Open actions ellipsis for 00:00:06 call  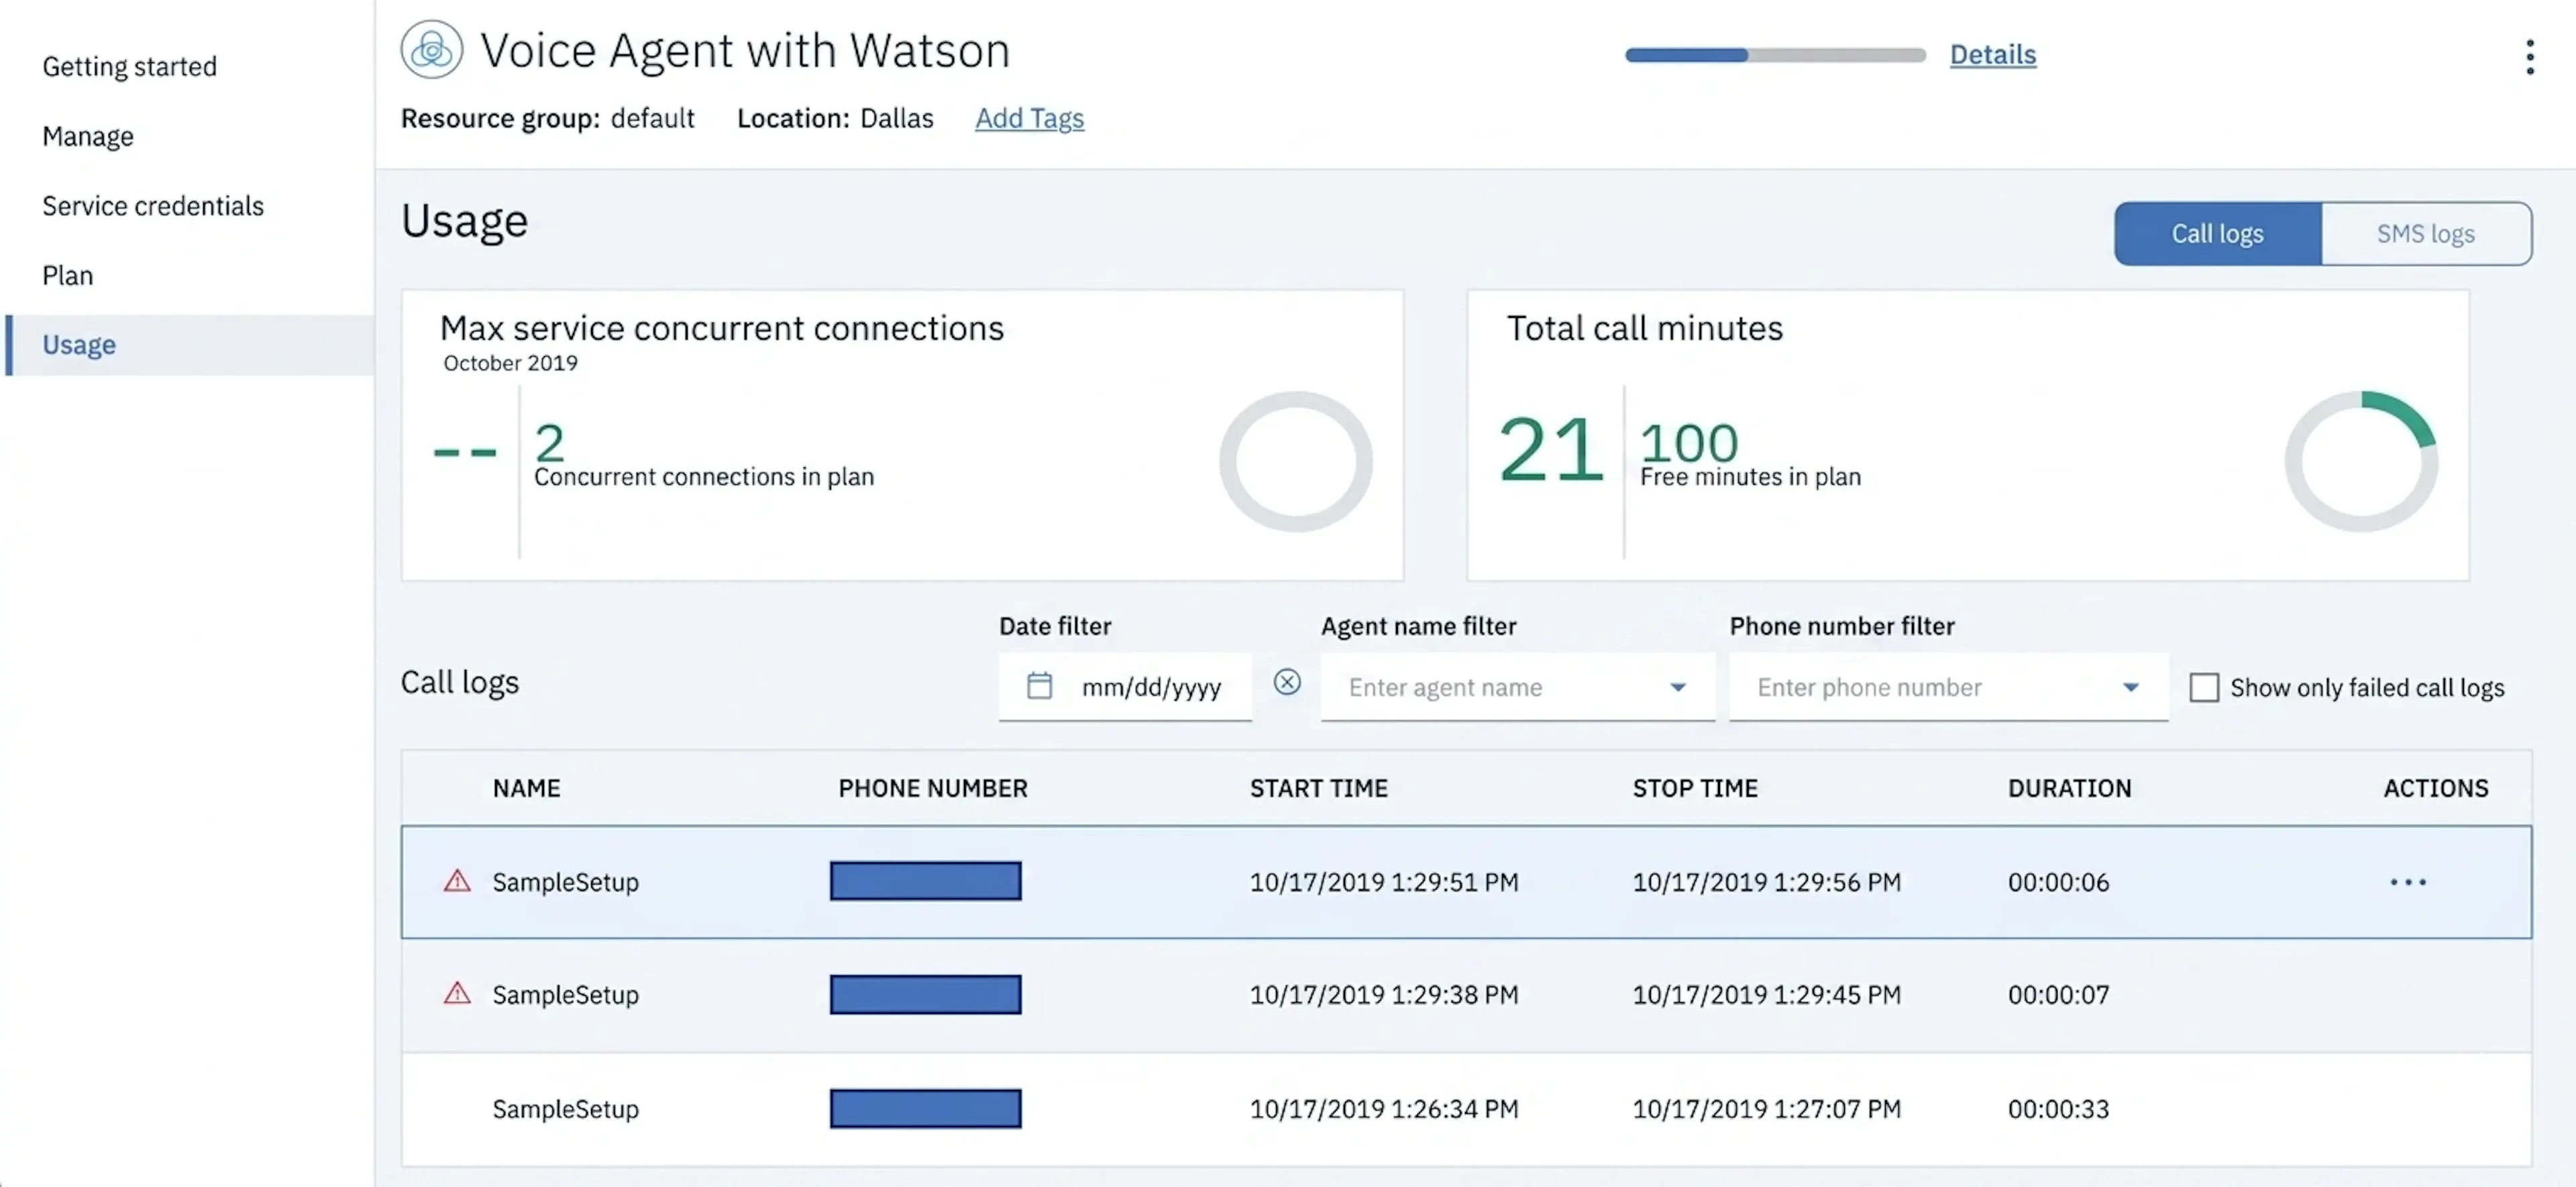pyautogui.click(x=2407, y=882)
